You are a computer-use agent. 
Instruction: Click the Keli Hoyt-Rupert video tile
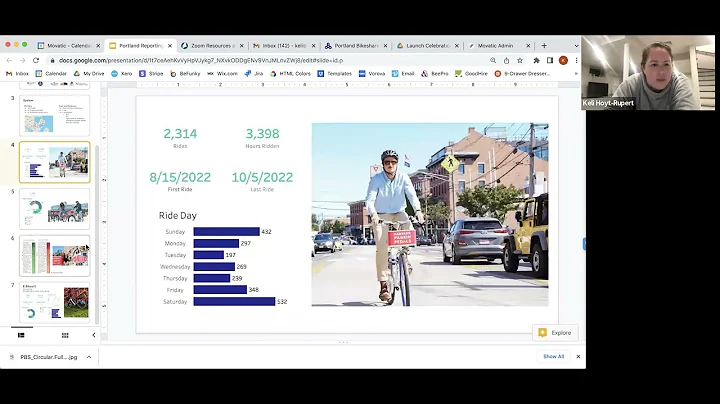click(x=648, y=73)
